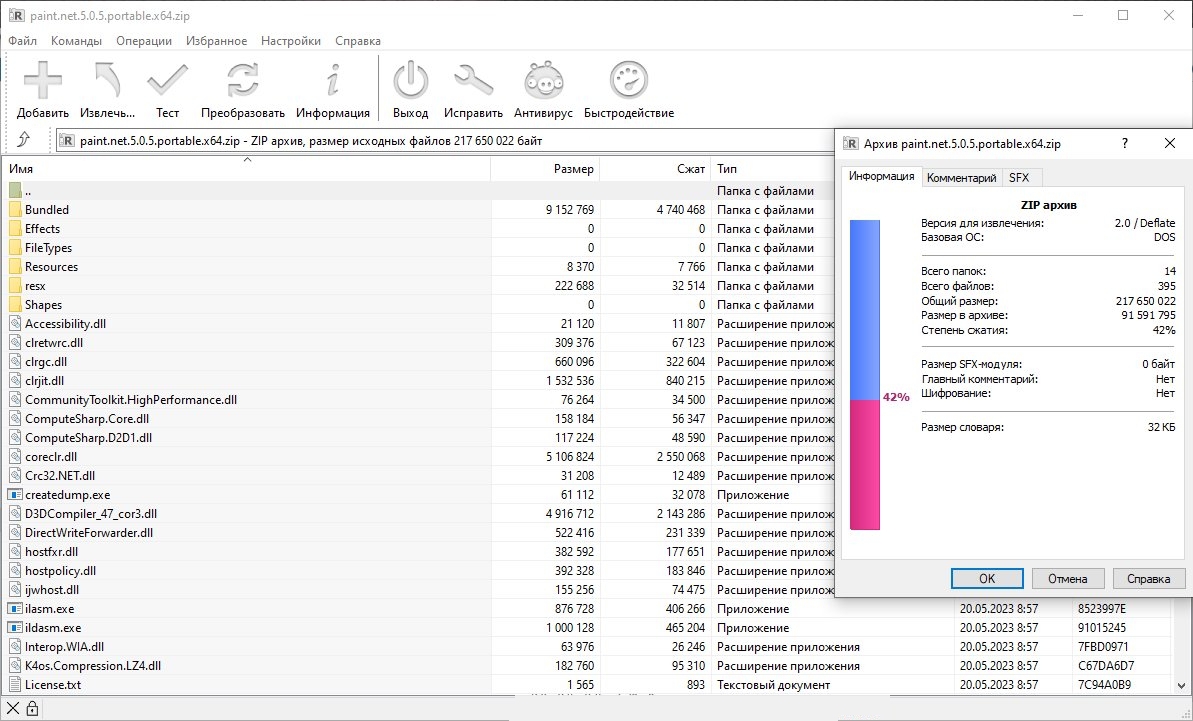
Task: Select the parent '..' folder row
Action: click(418, 191)
